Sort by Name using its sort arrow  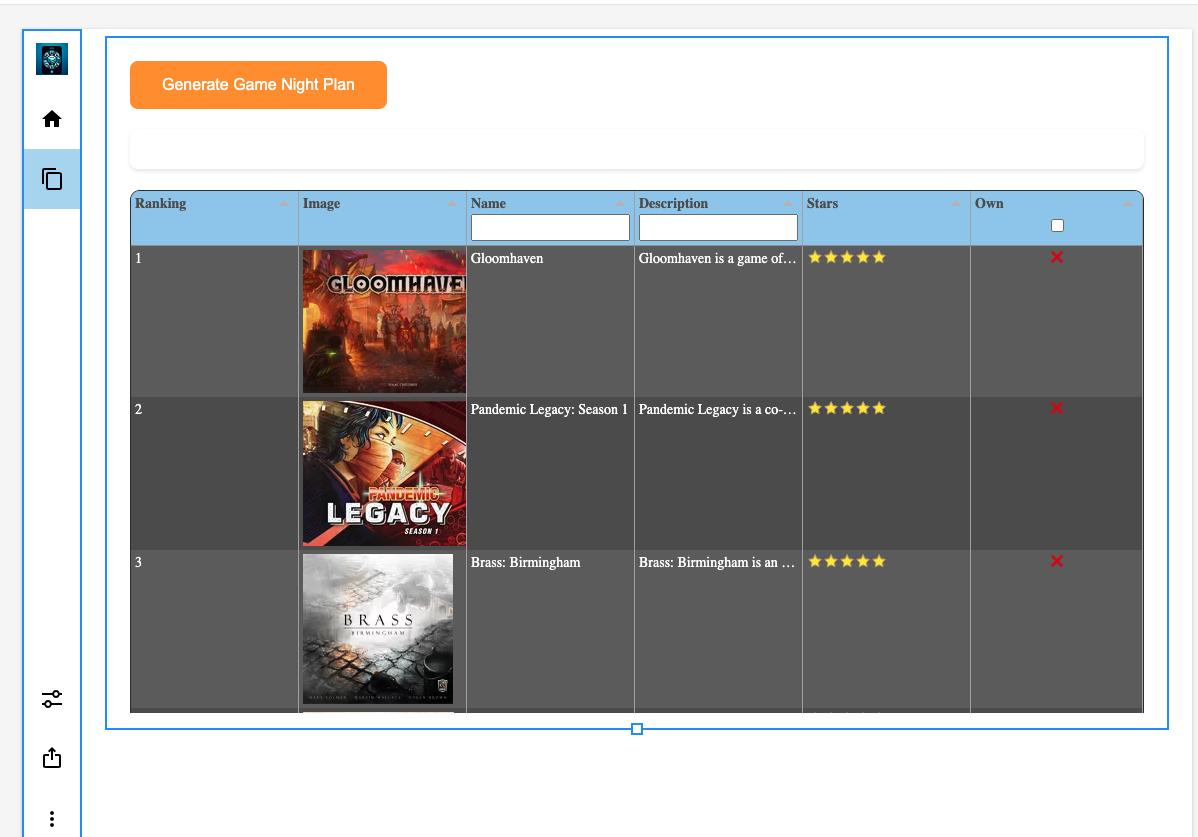(x=620, y=204)
